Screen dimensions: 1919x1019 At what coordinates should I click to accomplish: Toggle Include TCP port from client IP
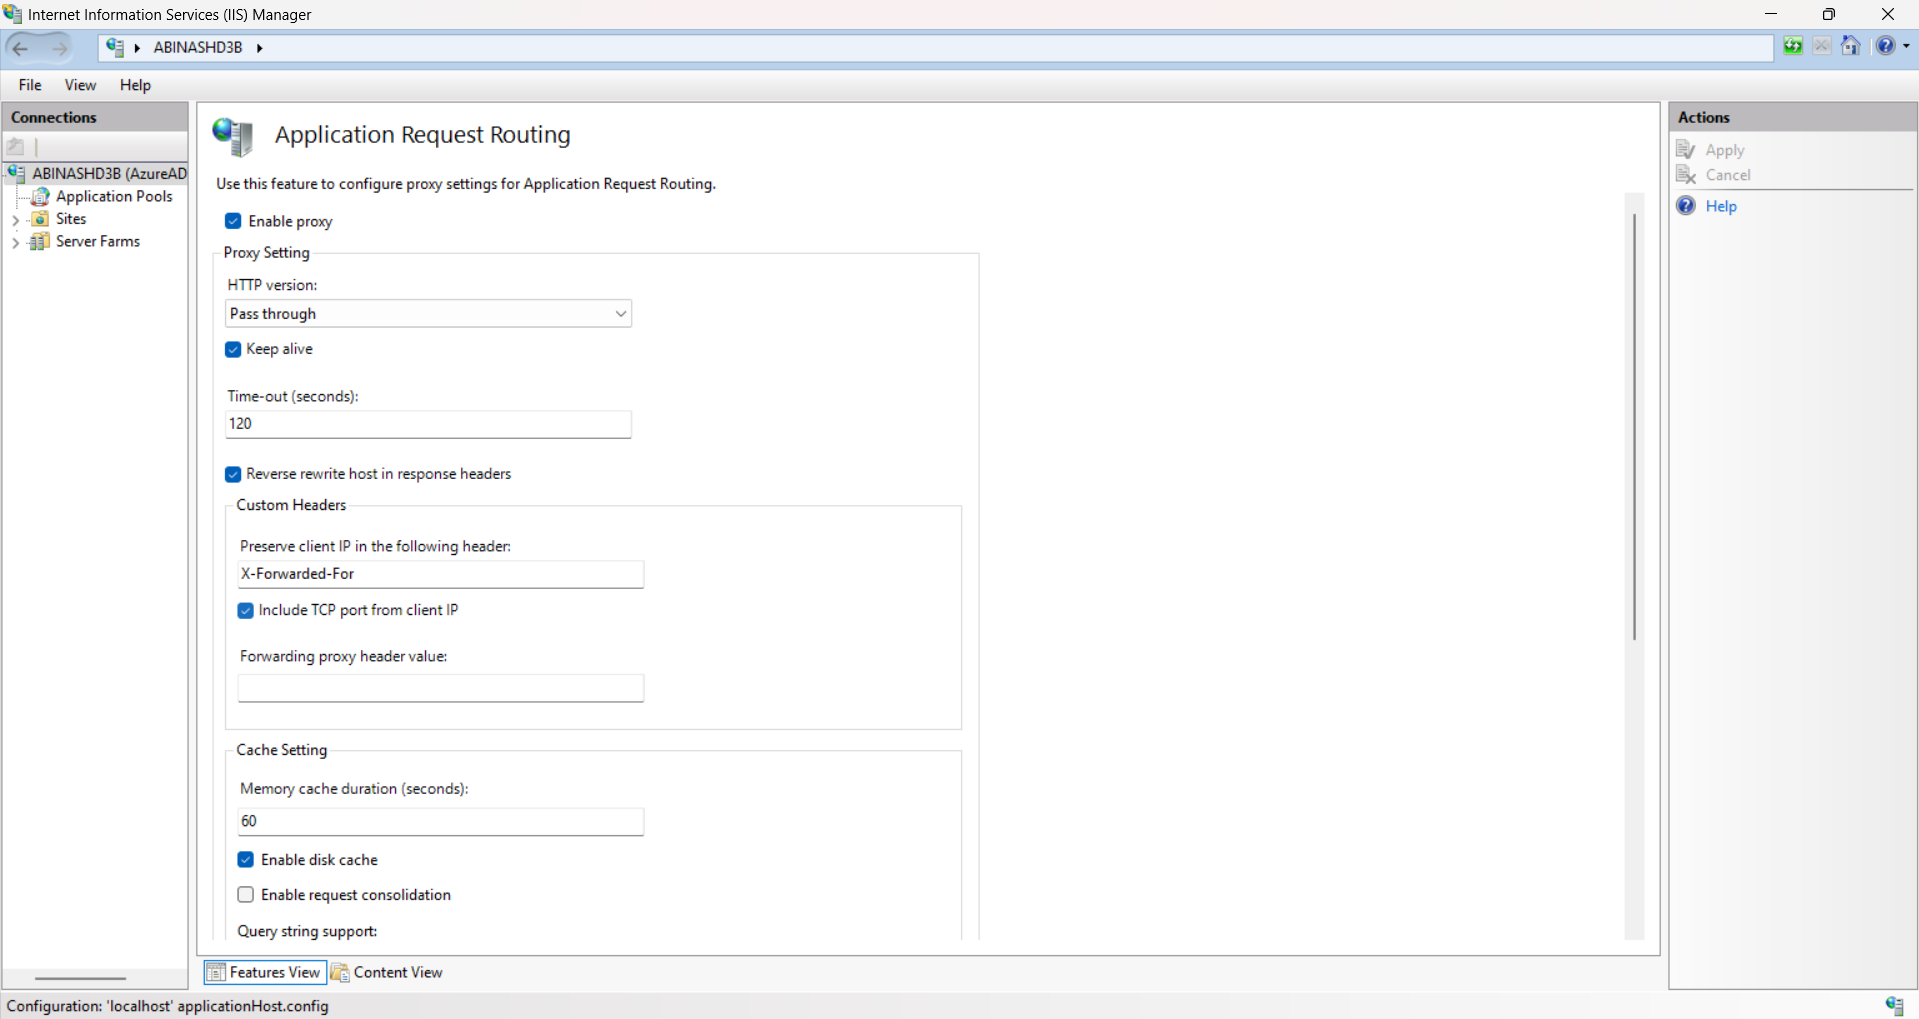pyautogui.click(x=245, y=610)
